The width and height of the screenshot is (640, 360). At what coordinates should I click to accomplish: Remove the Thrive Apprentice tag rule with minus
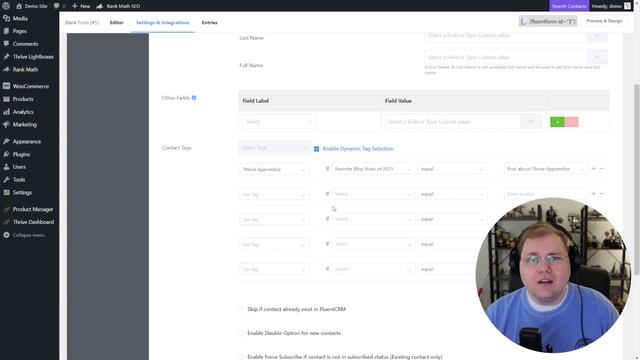(602, 169)
